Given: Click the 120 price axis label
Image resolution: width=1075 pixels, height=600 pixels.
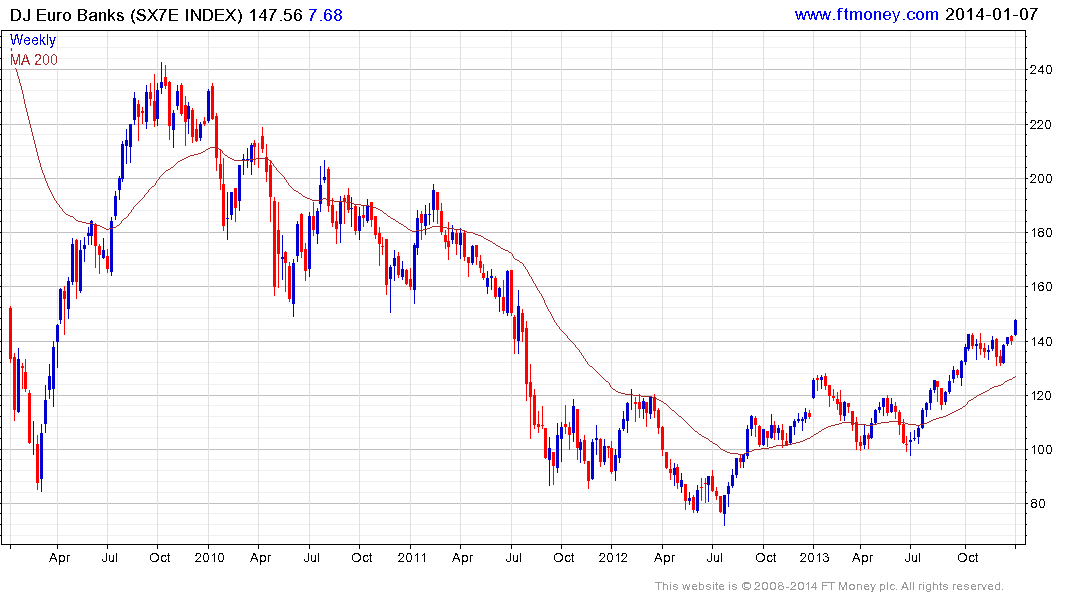Looking at the screenshot, I should (x=1041, y=396).
